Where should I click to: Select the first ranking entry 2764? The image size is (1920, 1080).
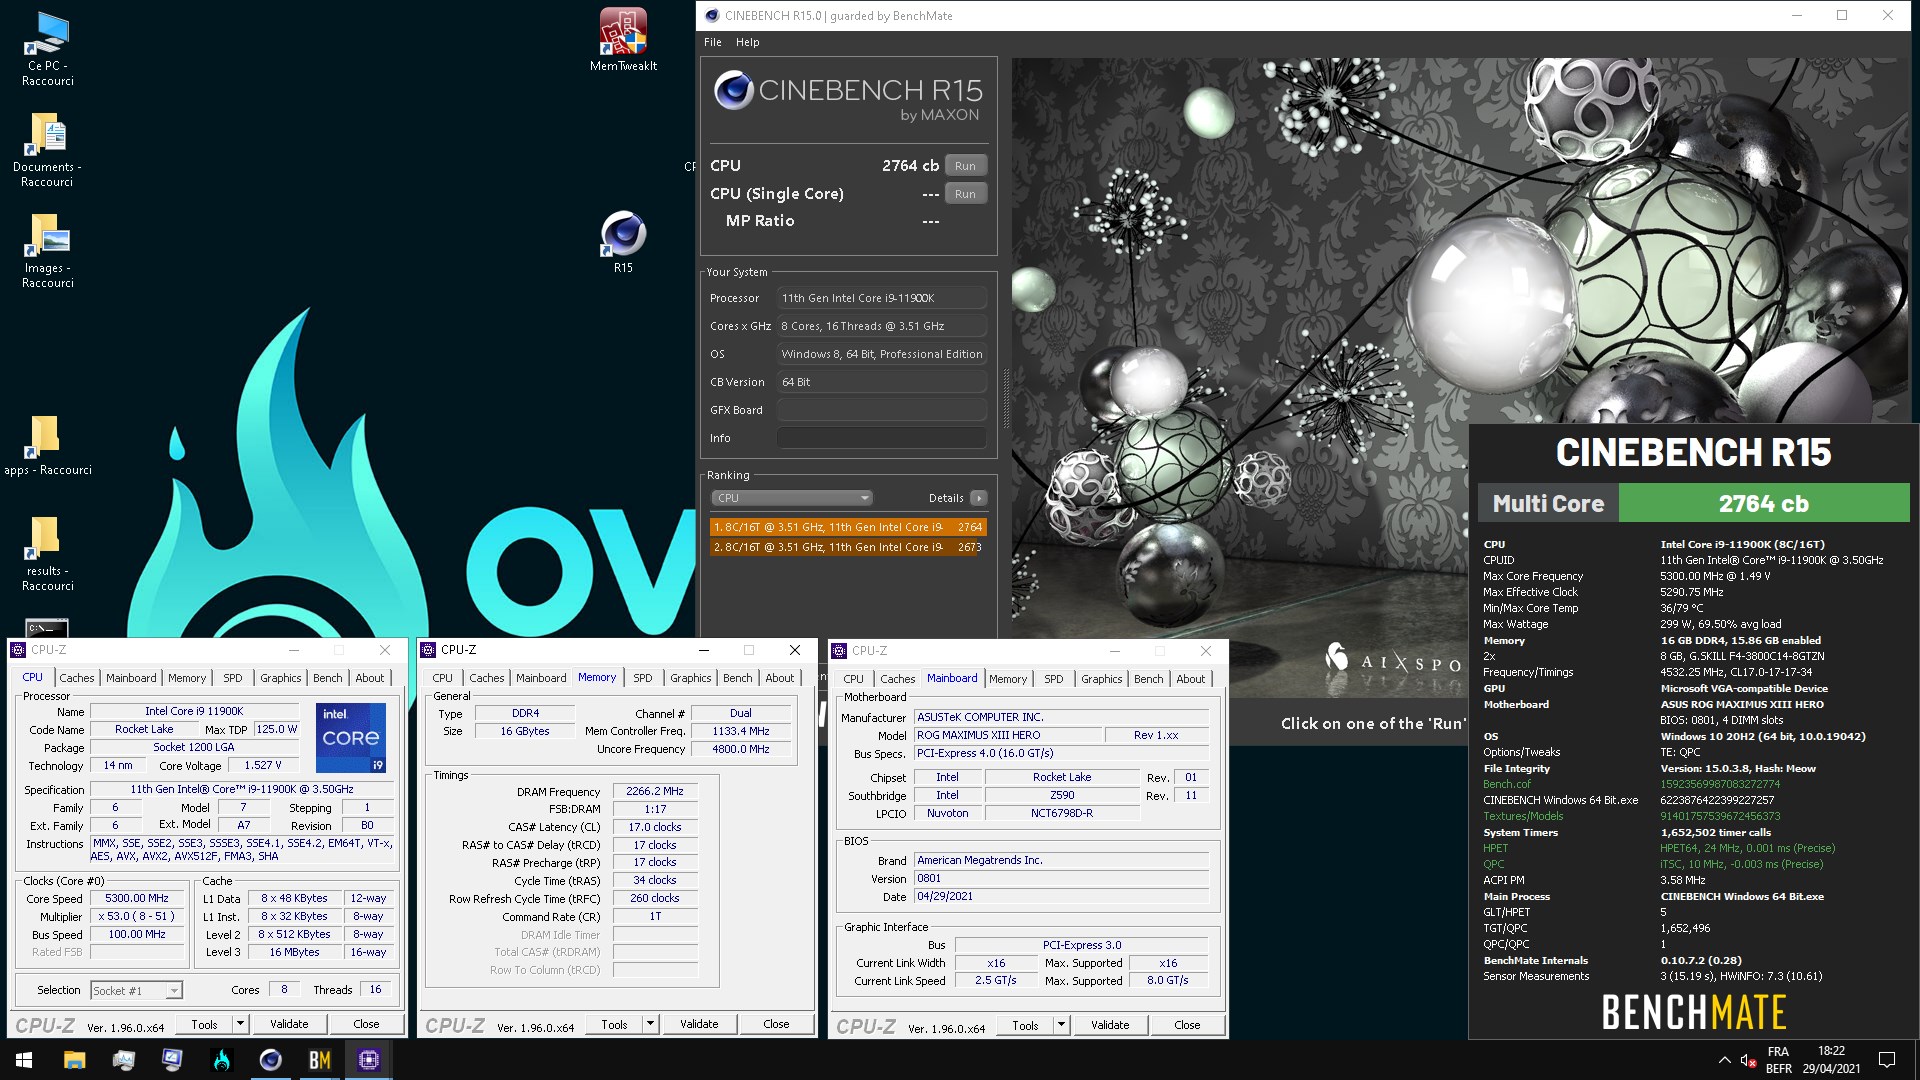click(848, 527)
